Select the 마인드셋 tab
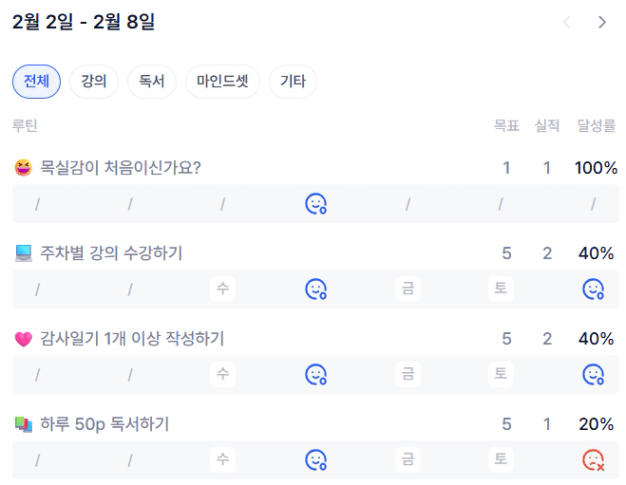Image resolution: width=626 pixels, height=485 pixels. point(223,82)
